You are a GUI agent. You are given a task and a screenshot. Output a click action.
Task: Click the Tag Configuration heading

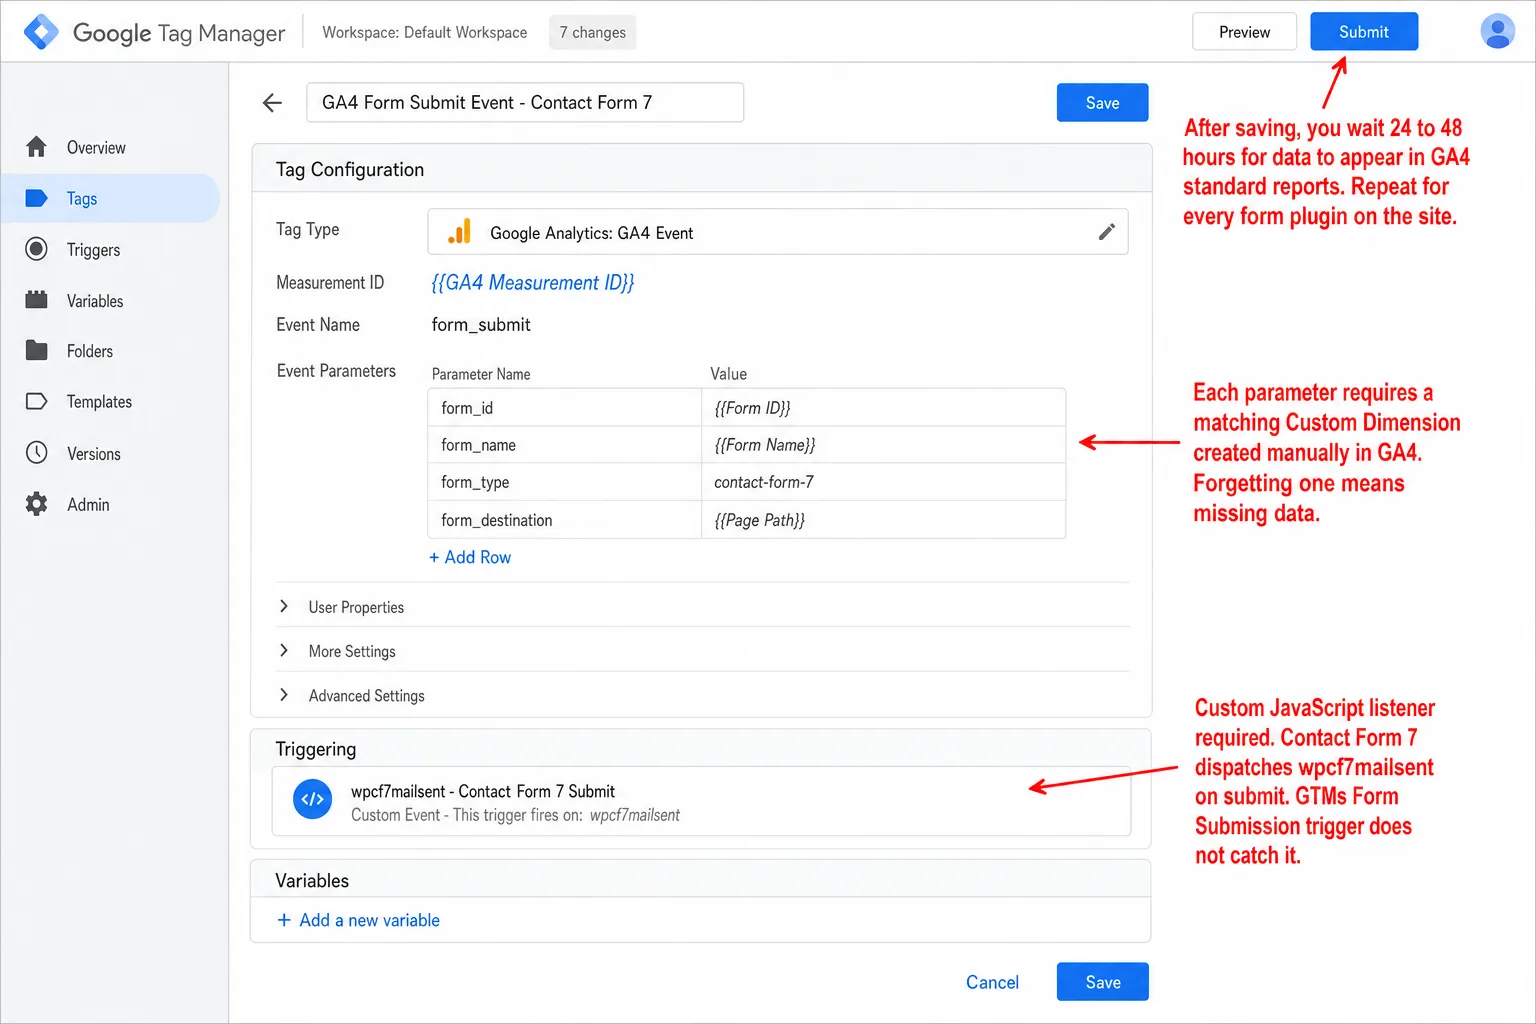[x=350, y=169]
